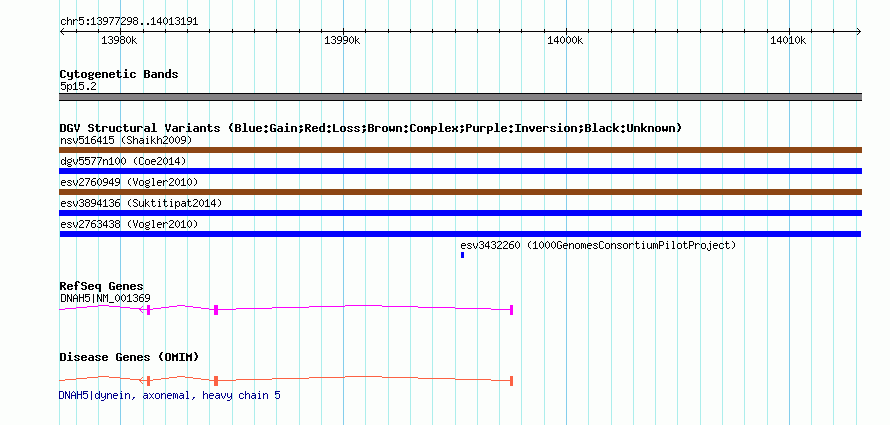Select the DGV Structural Variants track title

click(371, 128)
